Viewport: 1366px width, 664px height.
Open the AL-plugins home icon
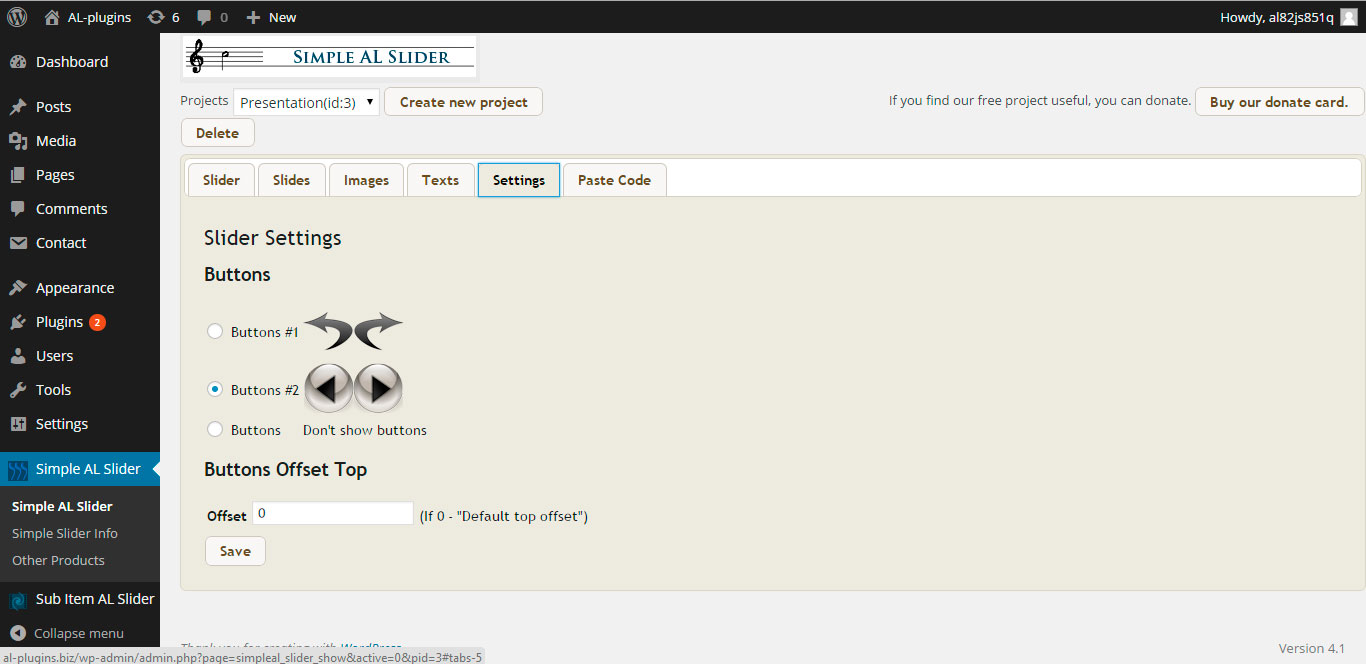click(x=52, y=17)
